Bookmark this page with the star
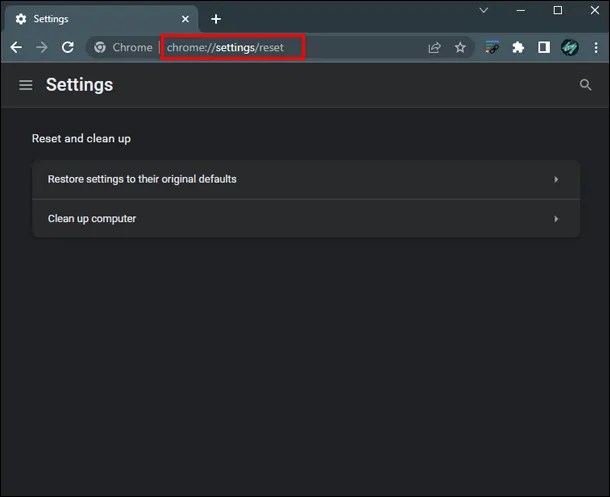Viewport: 610px width, 497px height. click(x=460, y=47)
